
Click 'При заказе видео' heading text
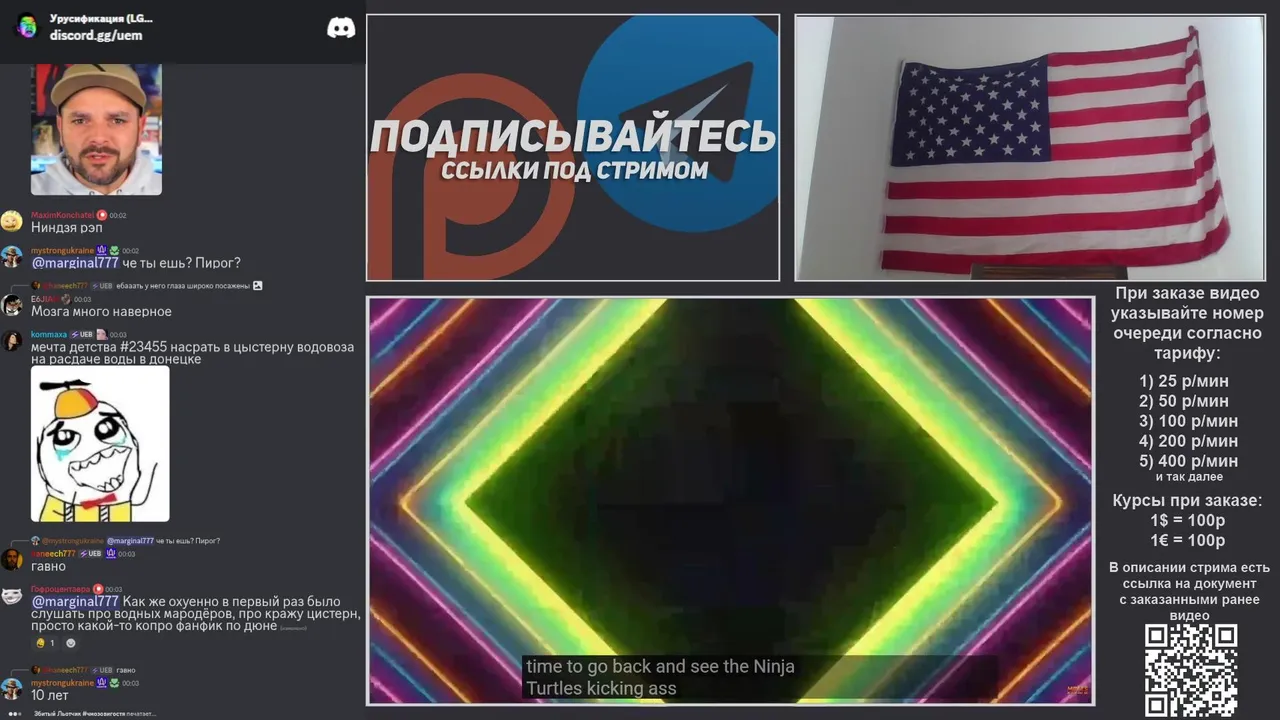click(1187, 294)
